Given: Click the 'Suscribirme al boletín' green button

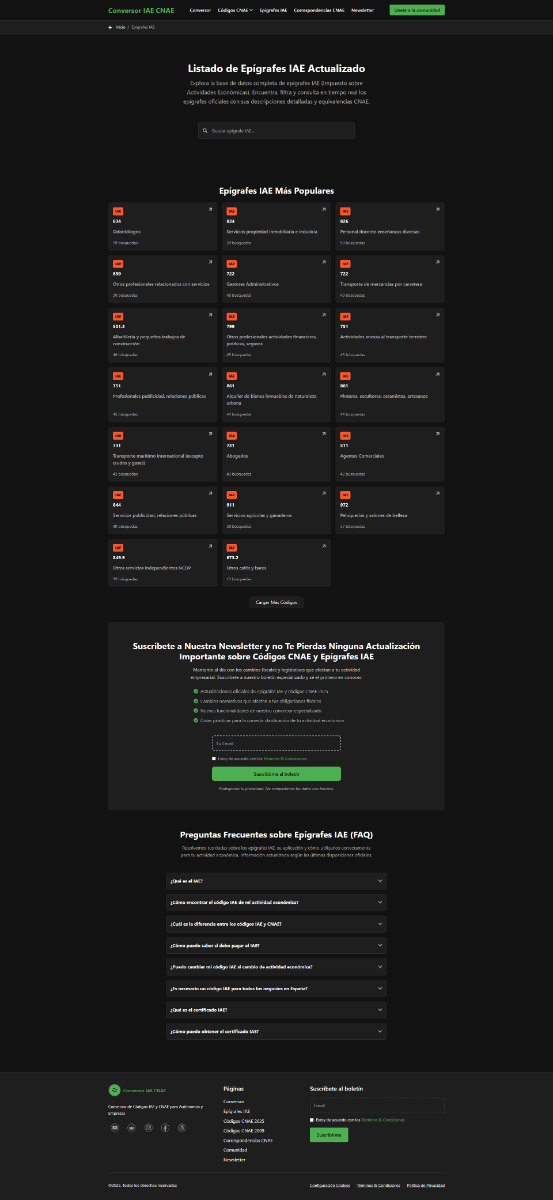Looking at the screenshot, I should point(276,774).
